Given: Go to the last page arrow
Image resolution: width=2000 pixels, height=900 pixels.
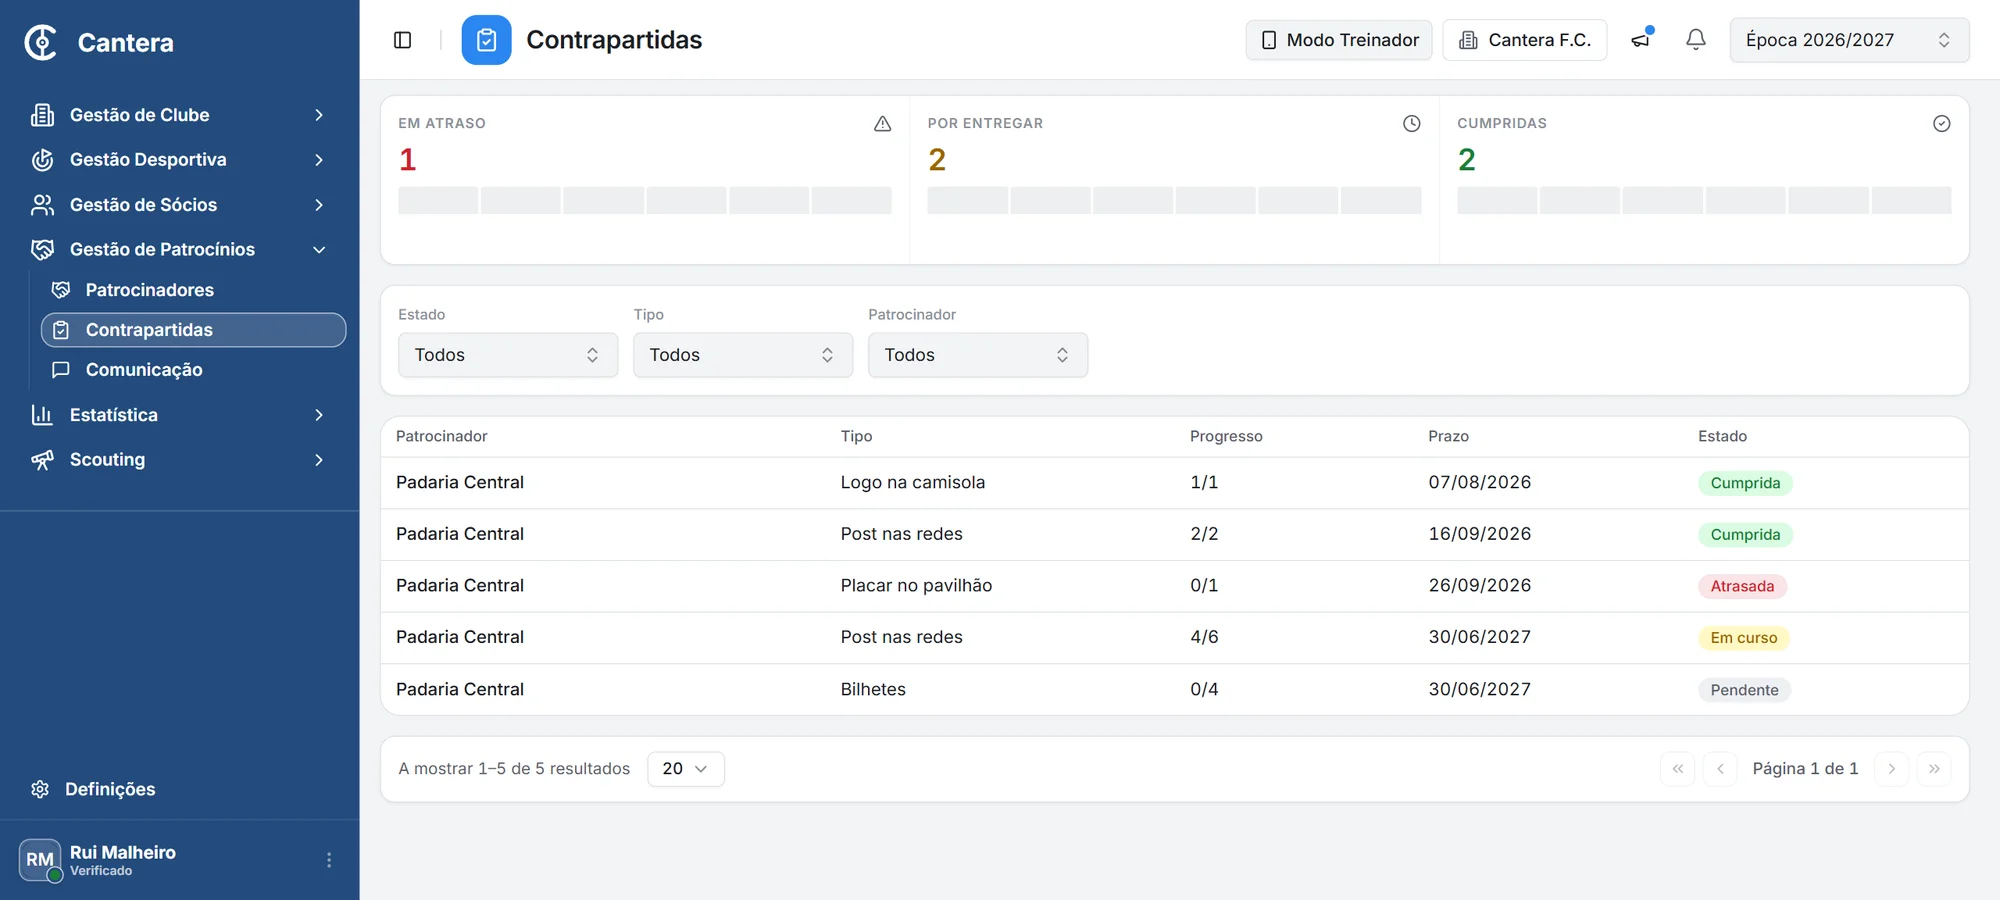Looking at the screenshot, I should coord(1934,769).
